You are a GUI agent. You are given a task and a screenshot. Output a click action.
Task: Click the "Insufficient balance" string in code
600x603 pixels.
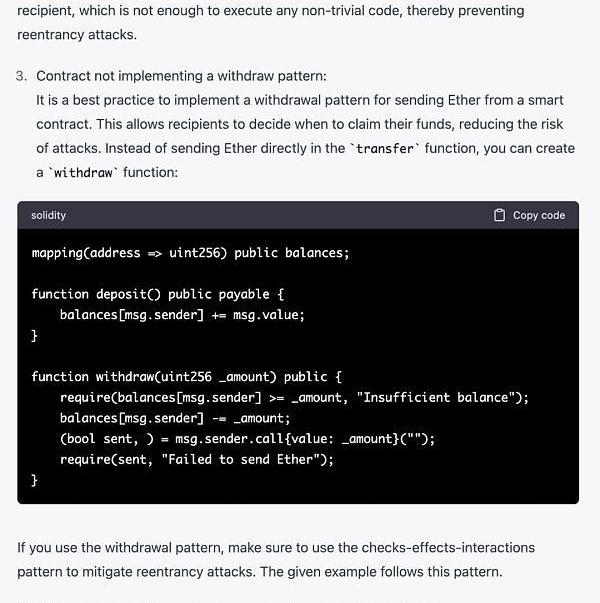point(438,397)
